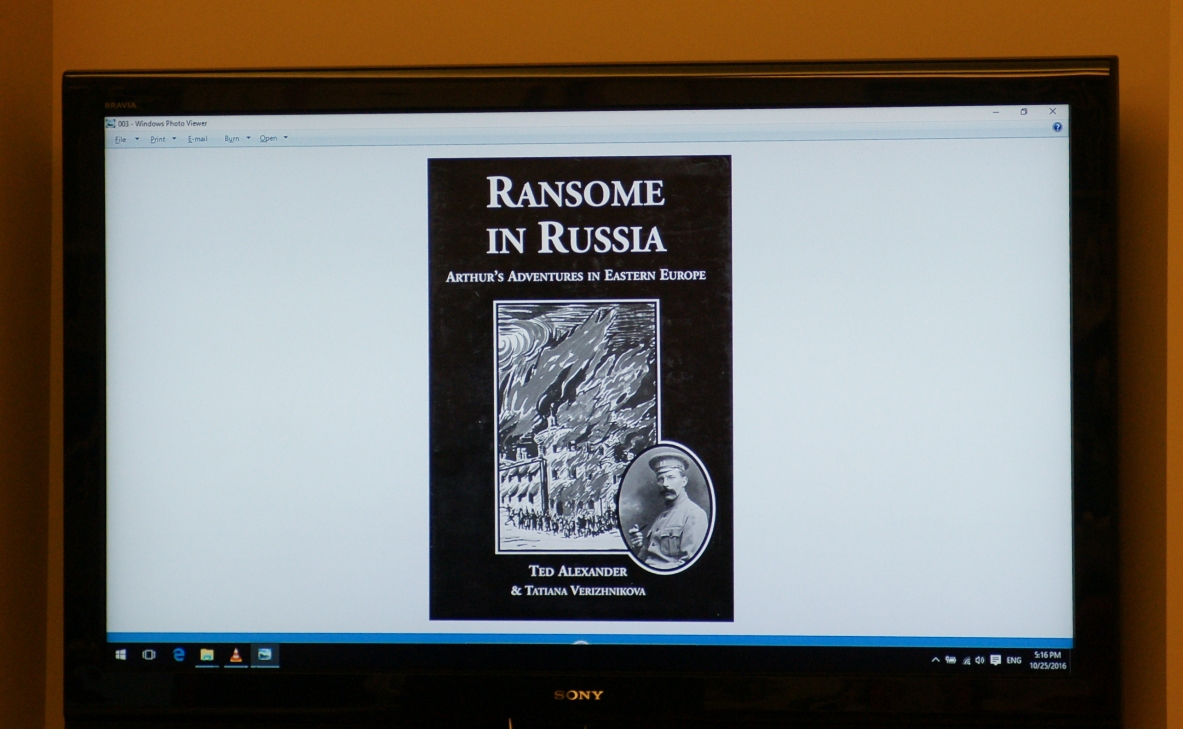Open the Windows Start menu

(x=121, y=654)
